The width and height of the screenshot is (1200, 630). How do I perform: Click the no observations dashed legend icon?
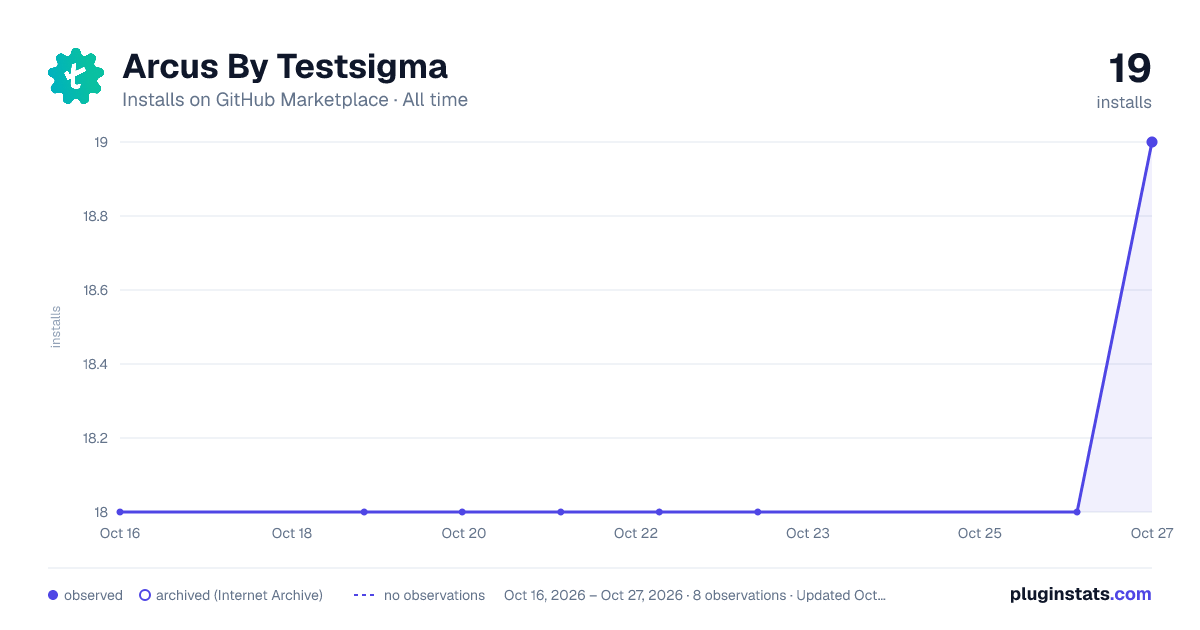pyautogui.click(x=364, y=595)
